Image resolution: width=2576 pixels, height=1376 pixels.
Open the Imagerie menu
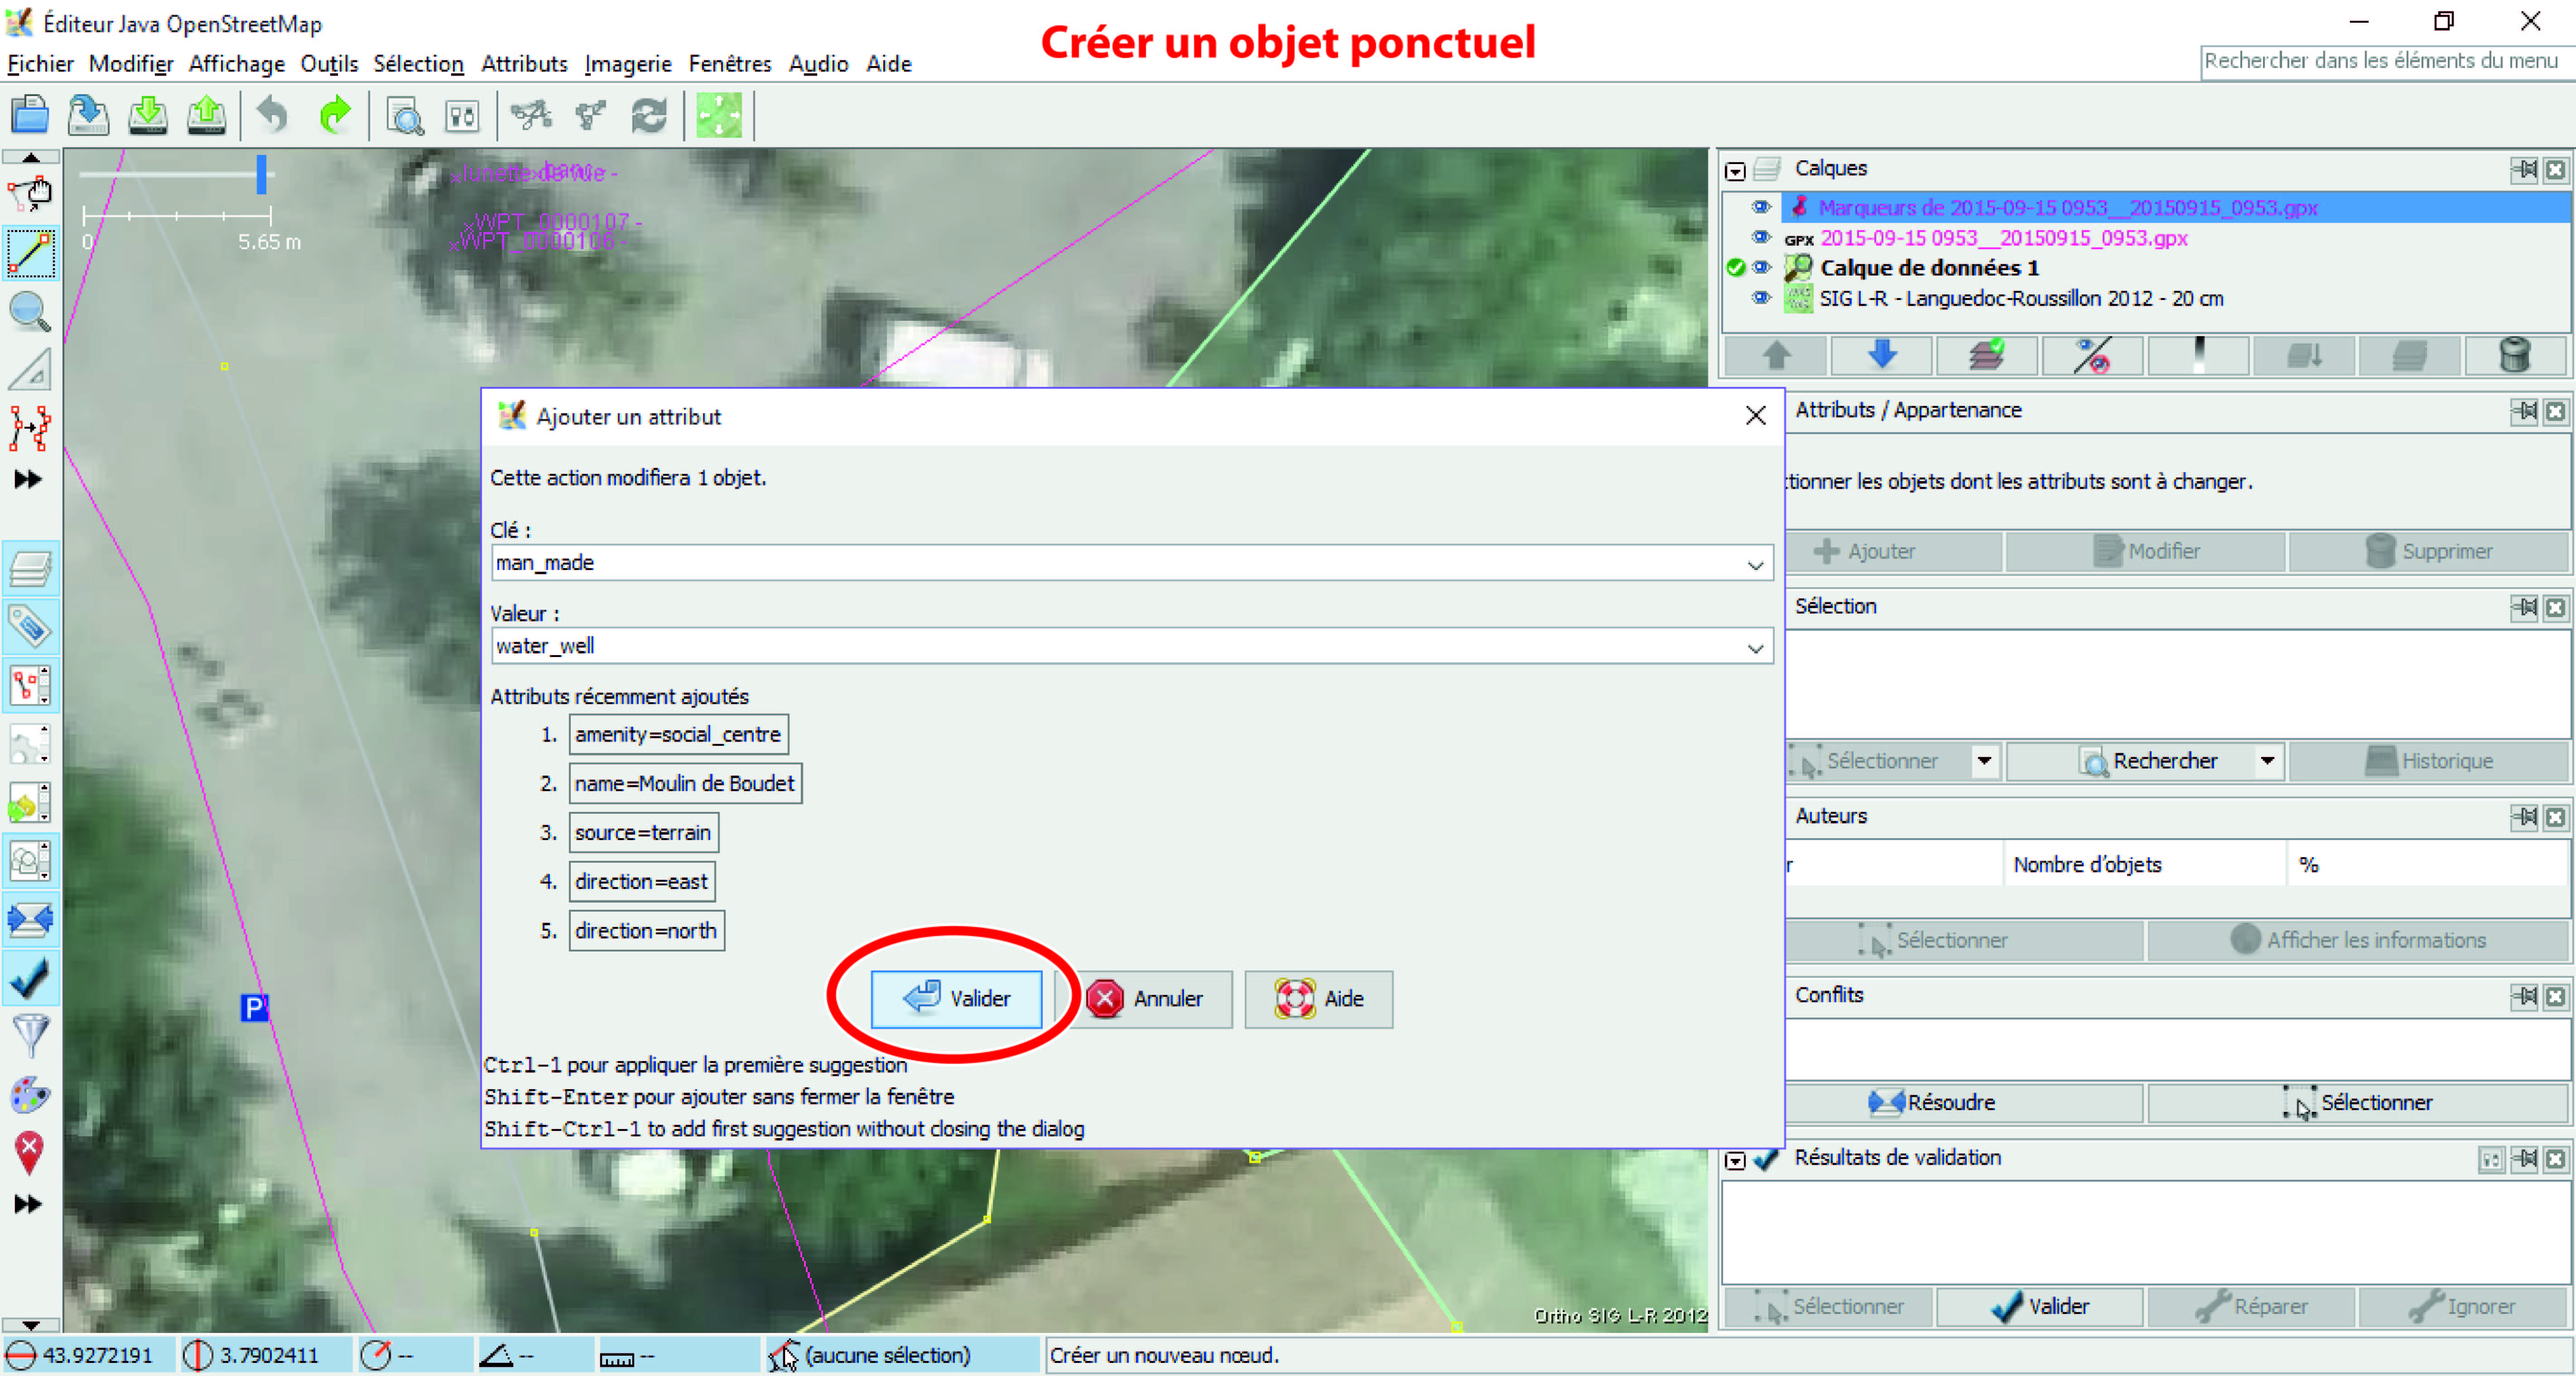[628, 64]
